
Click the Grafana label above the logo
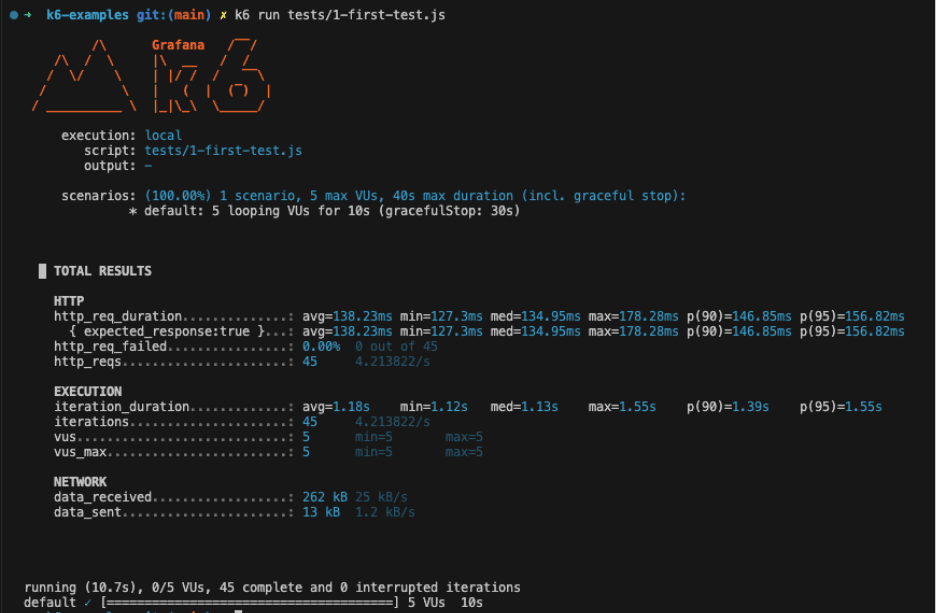tap(178, 45)
